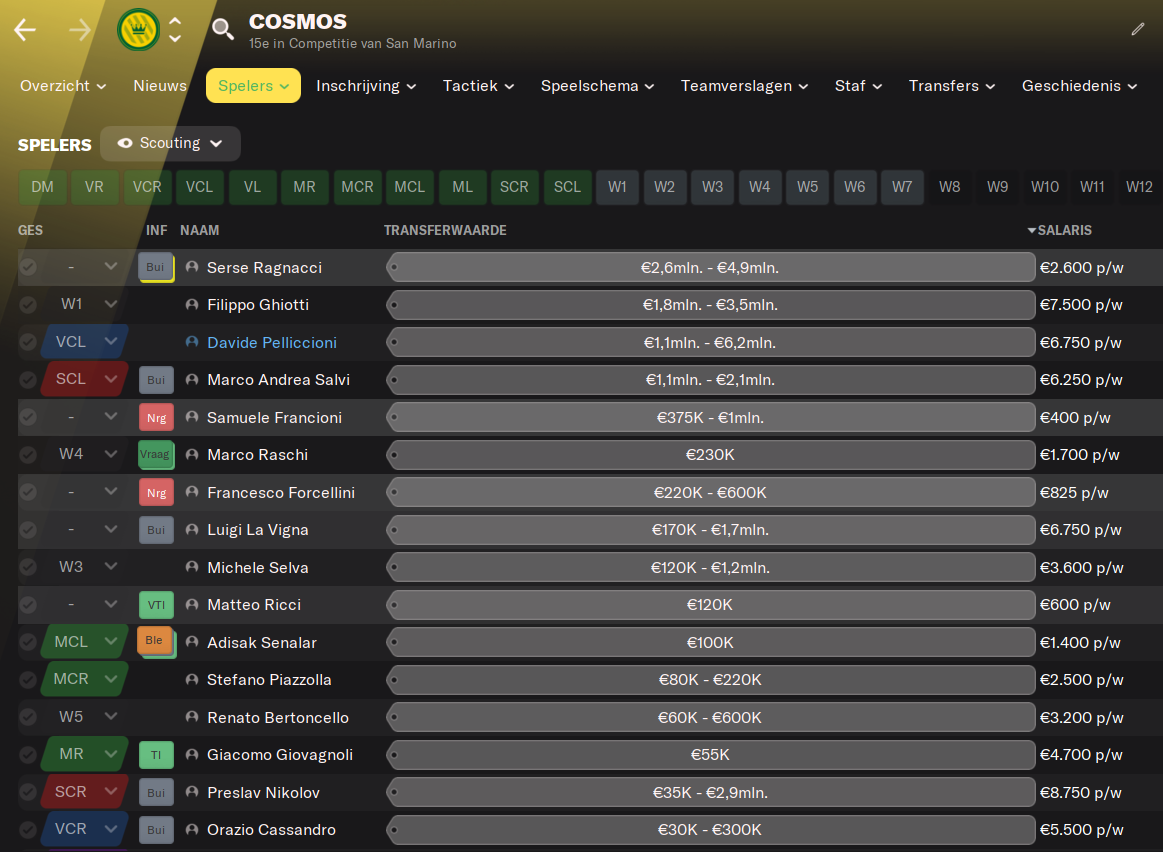
Task: Click person icon beside Davide Pelliccioni
Action: coord(192,342)
